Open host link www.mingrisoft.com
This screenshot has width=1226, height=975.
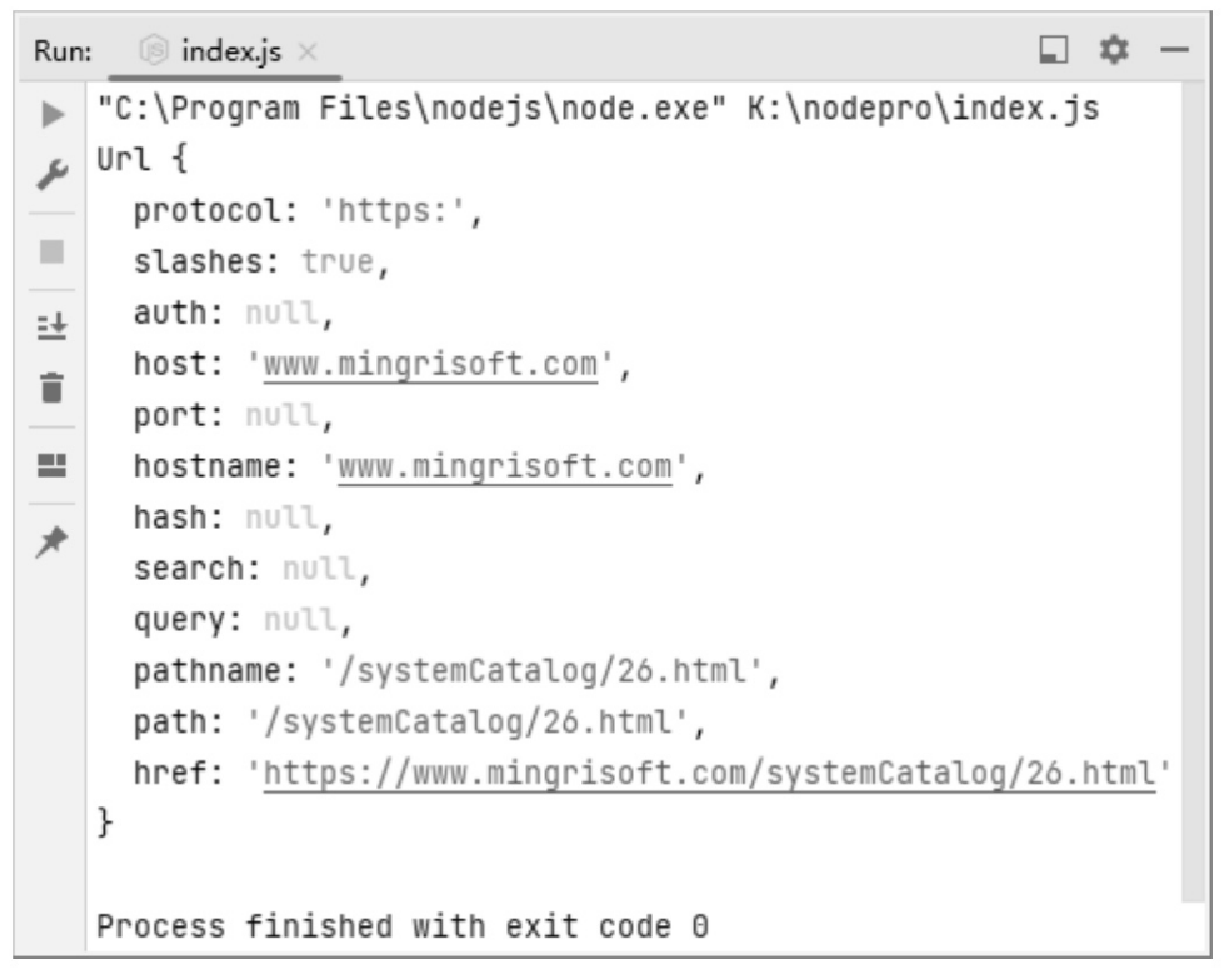[430, 365]
